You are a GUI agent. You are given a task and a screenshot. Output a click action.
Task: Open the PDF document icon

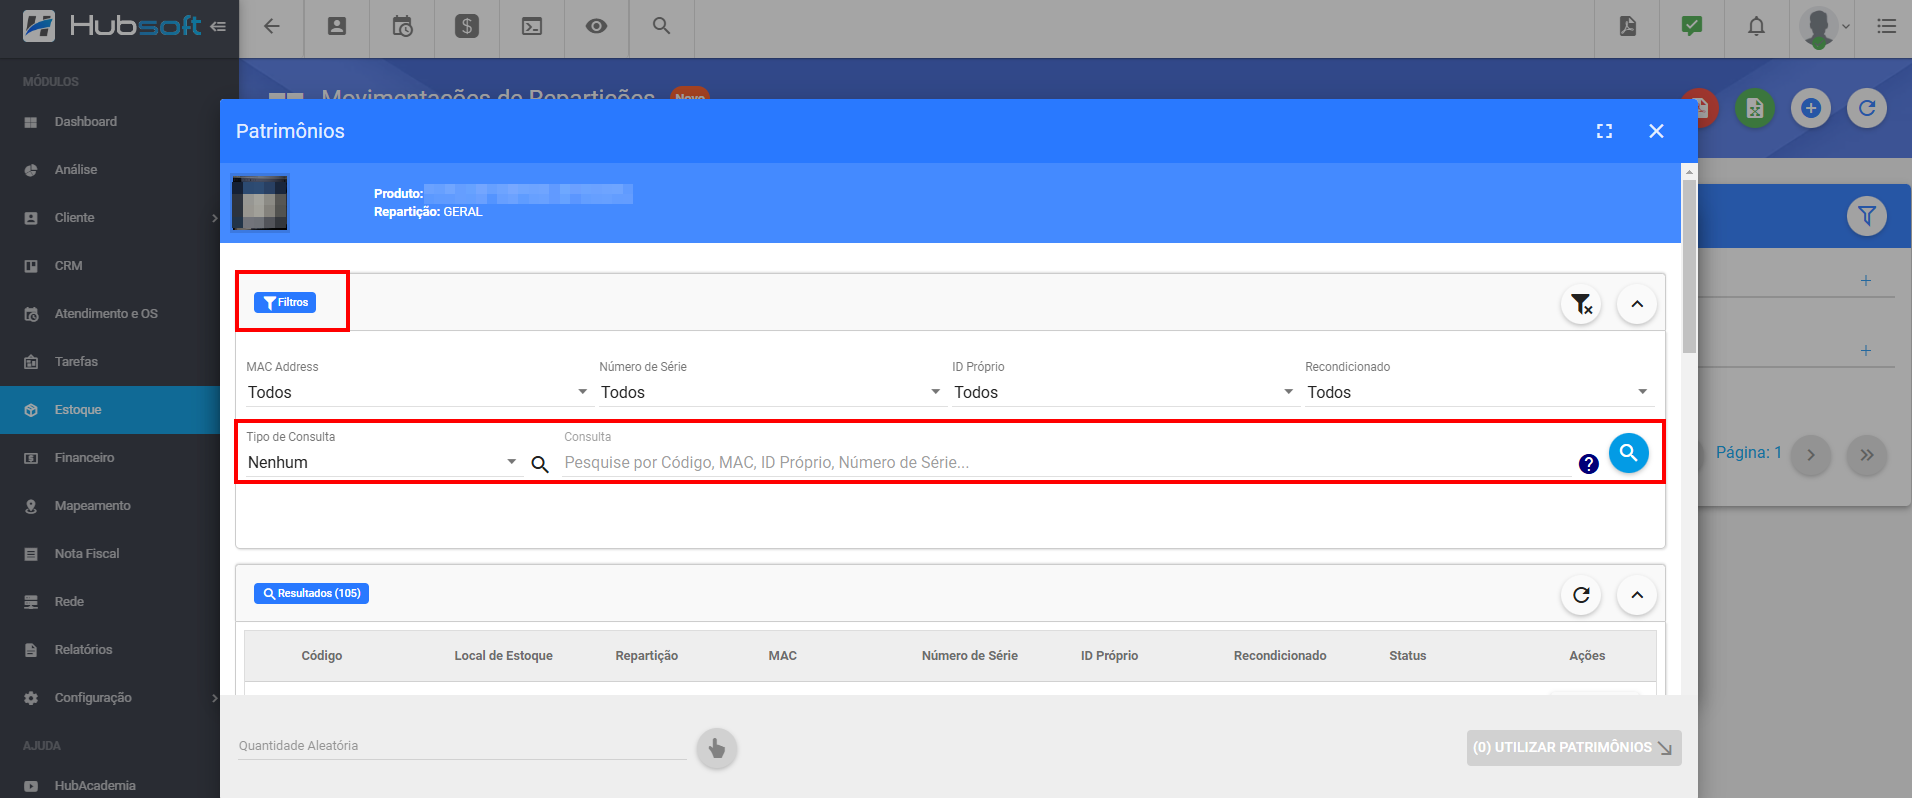[1628, 27]
